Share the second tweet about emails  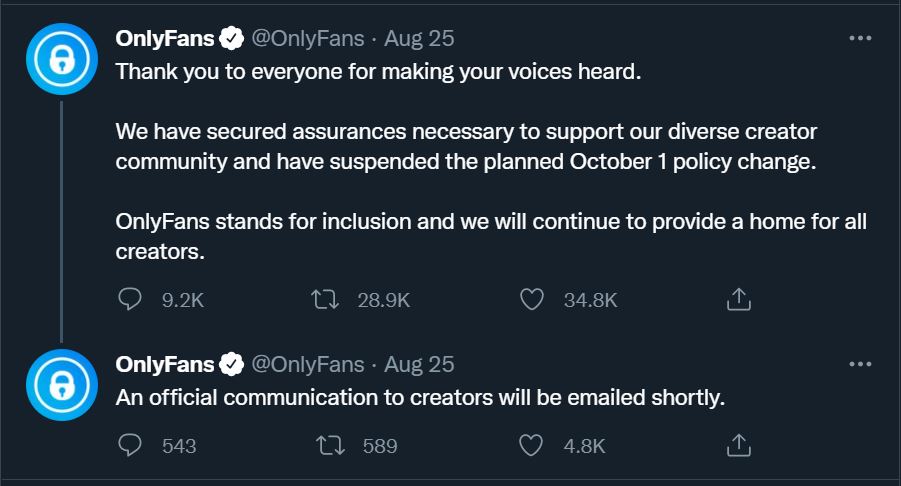tap(737, 444)
